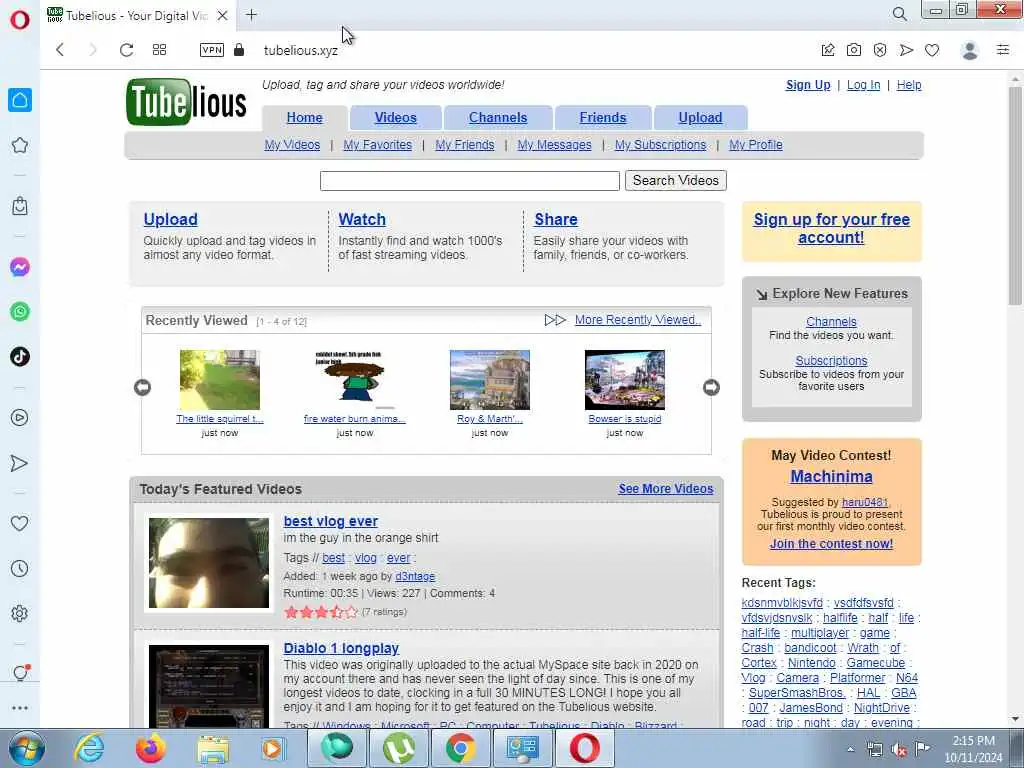This screenshot has height=768, width=1024.
Task: Open Bowser is stupid video thumbnail
Action: point(624,379)
